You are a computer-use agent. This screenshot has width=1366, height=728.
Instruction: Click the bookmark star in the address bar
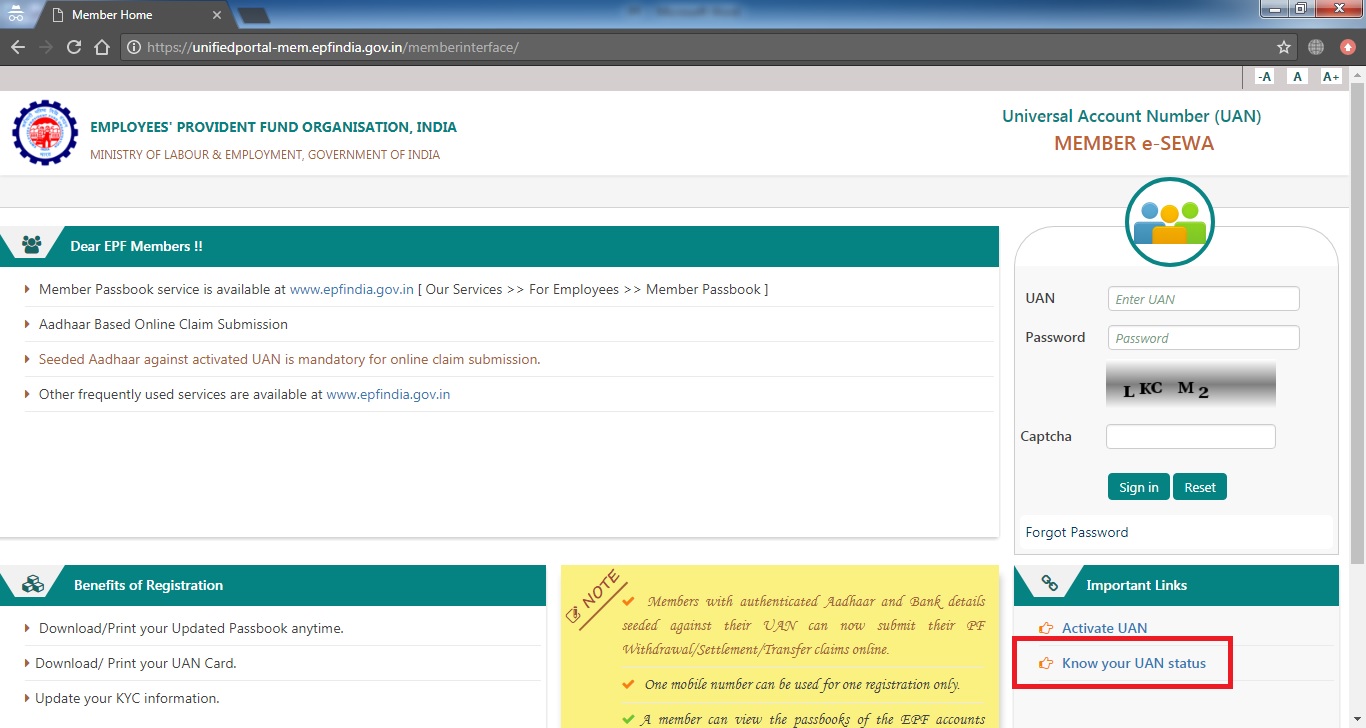click(x=1282, y=46)
